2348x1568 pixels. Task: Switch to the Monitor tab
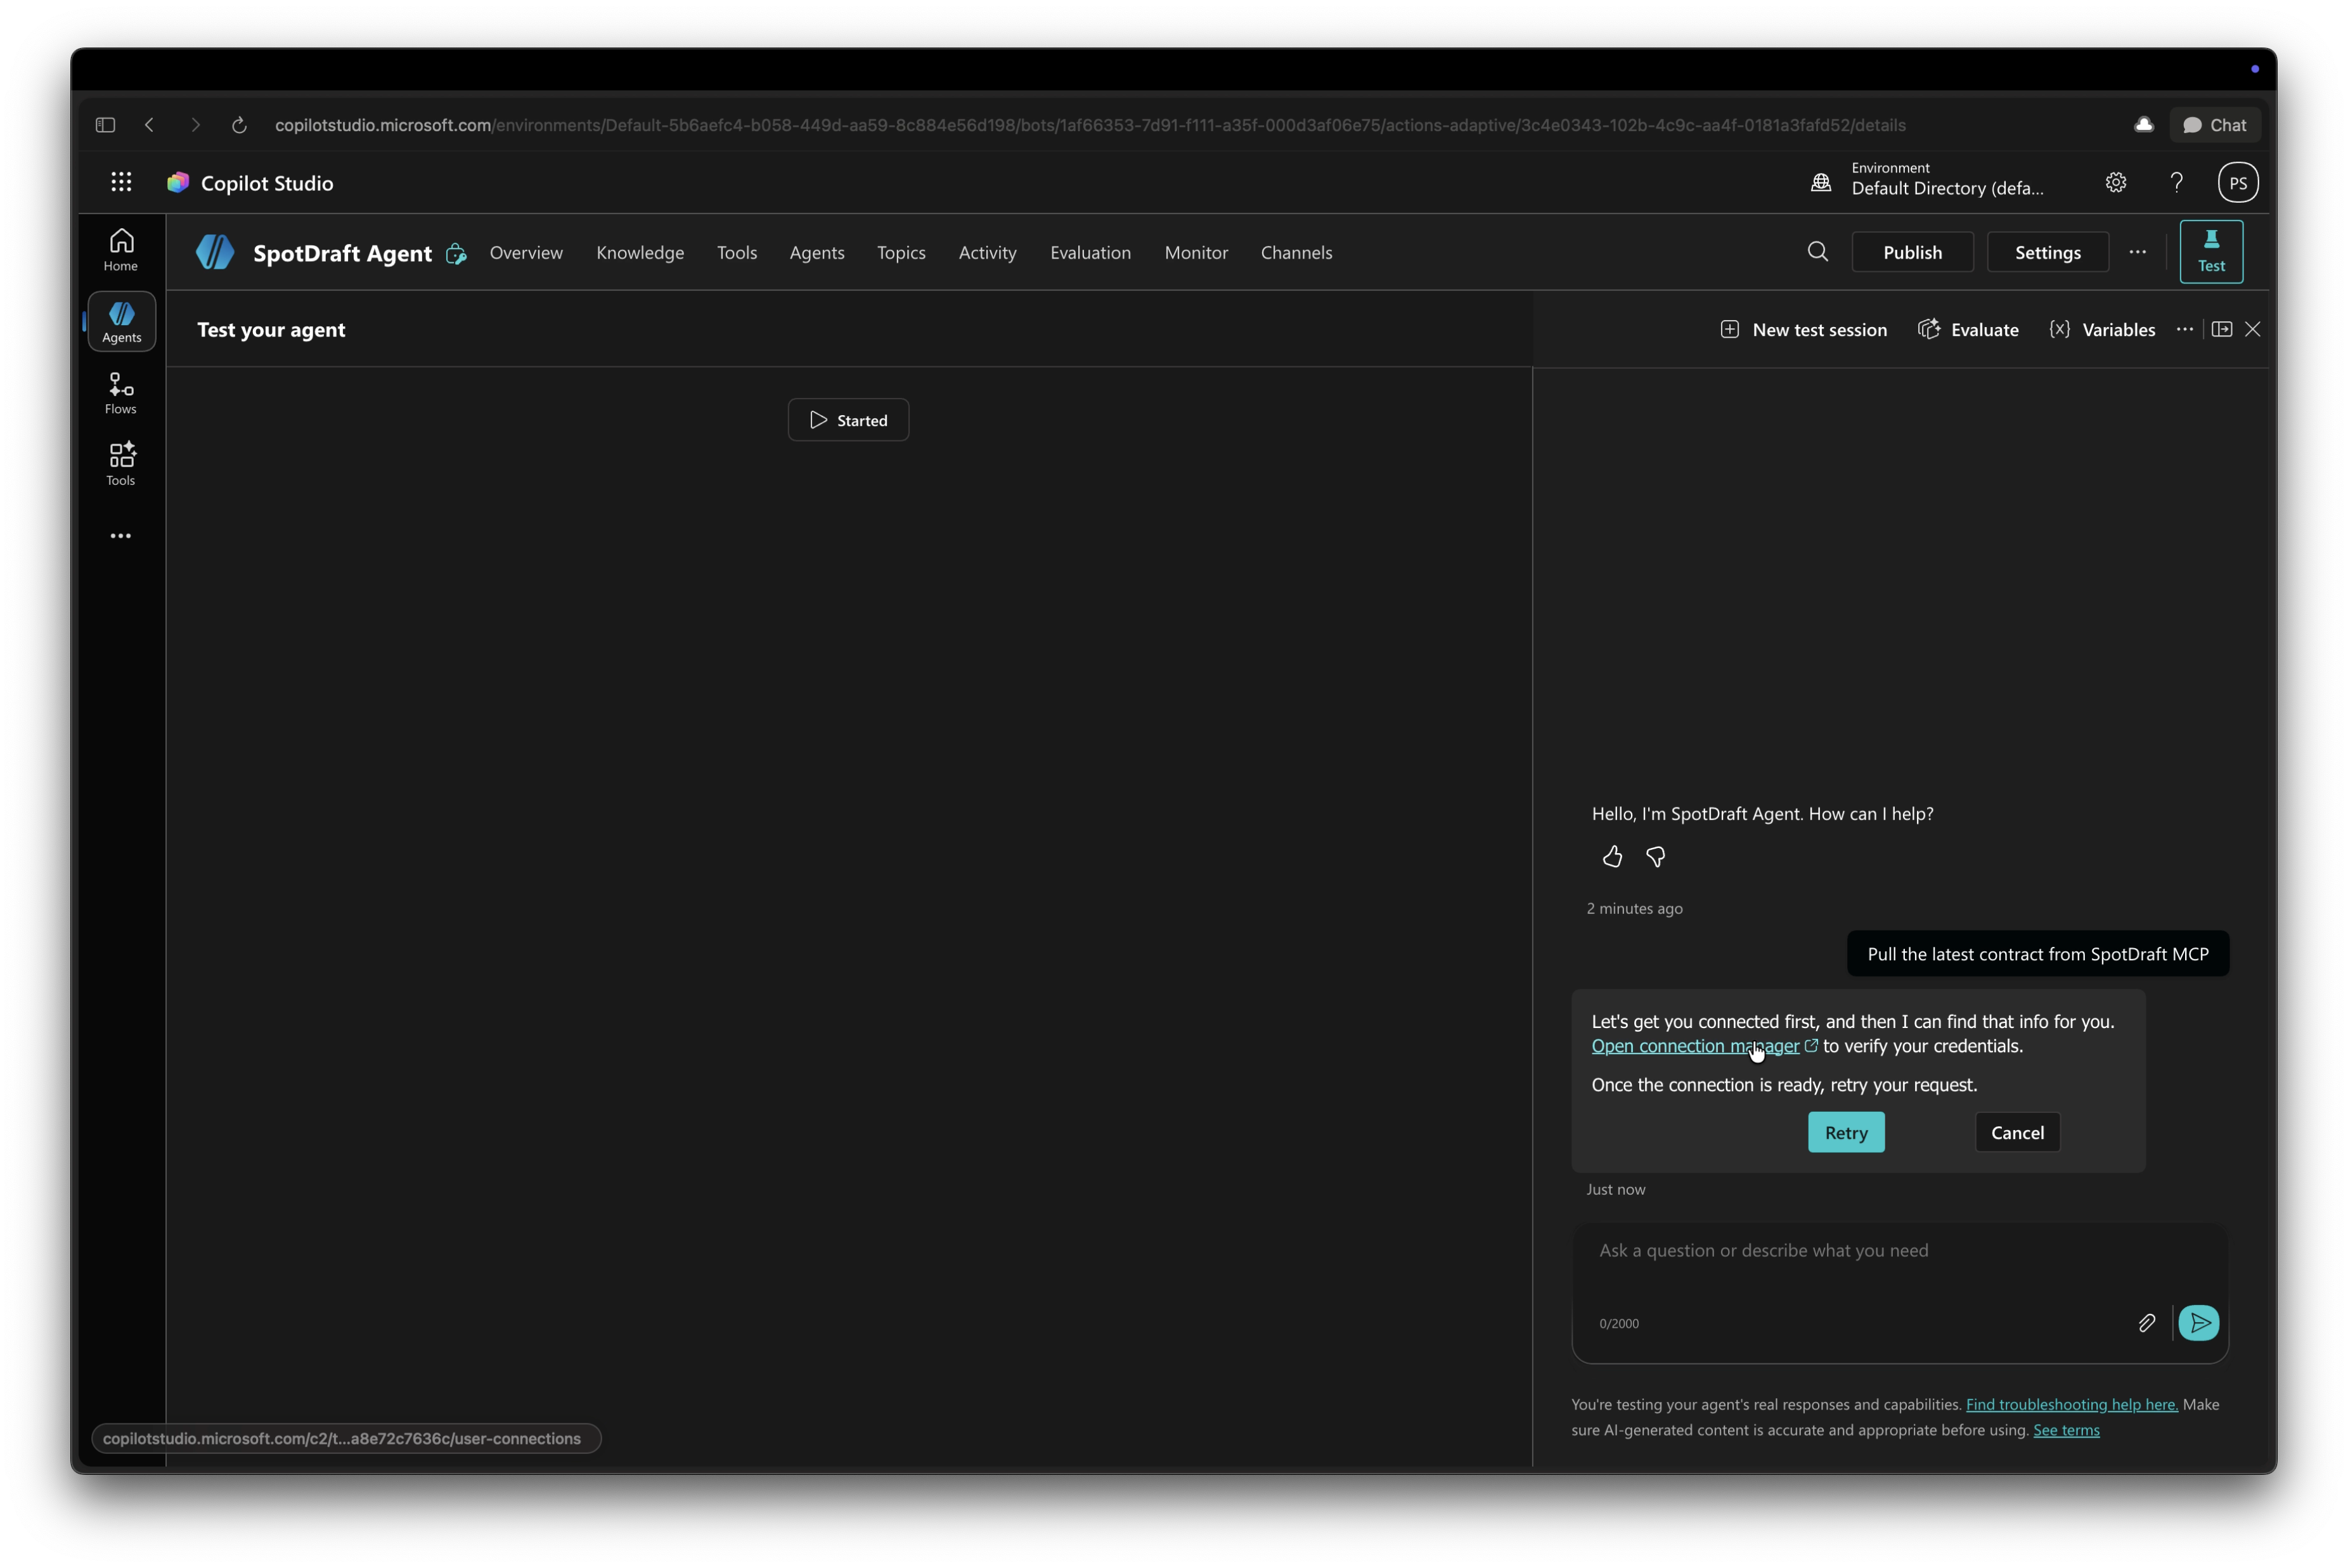point(1196,252)
